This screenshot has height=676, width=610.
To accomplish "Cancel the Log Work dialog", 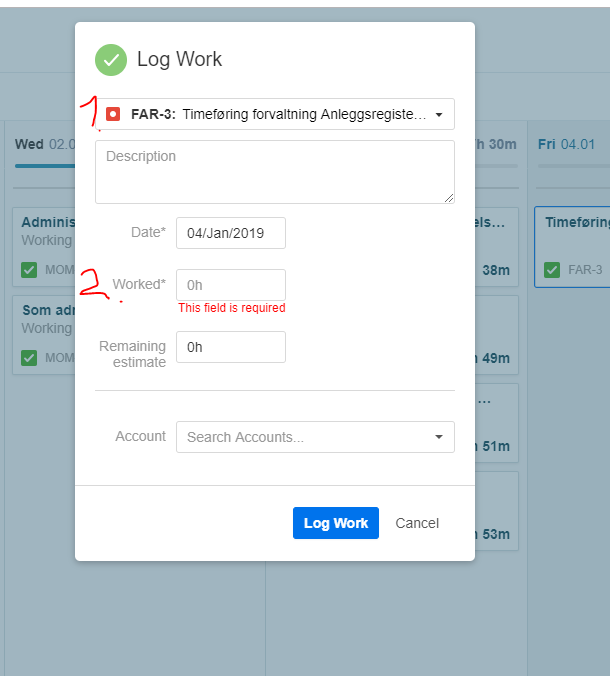I will (x=417, y=523).
